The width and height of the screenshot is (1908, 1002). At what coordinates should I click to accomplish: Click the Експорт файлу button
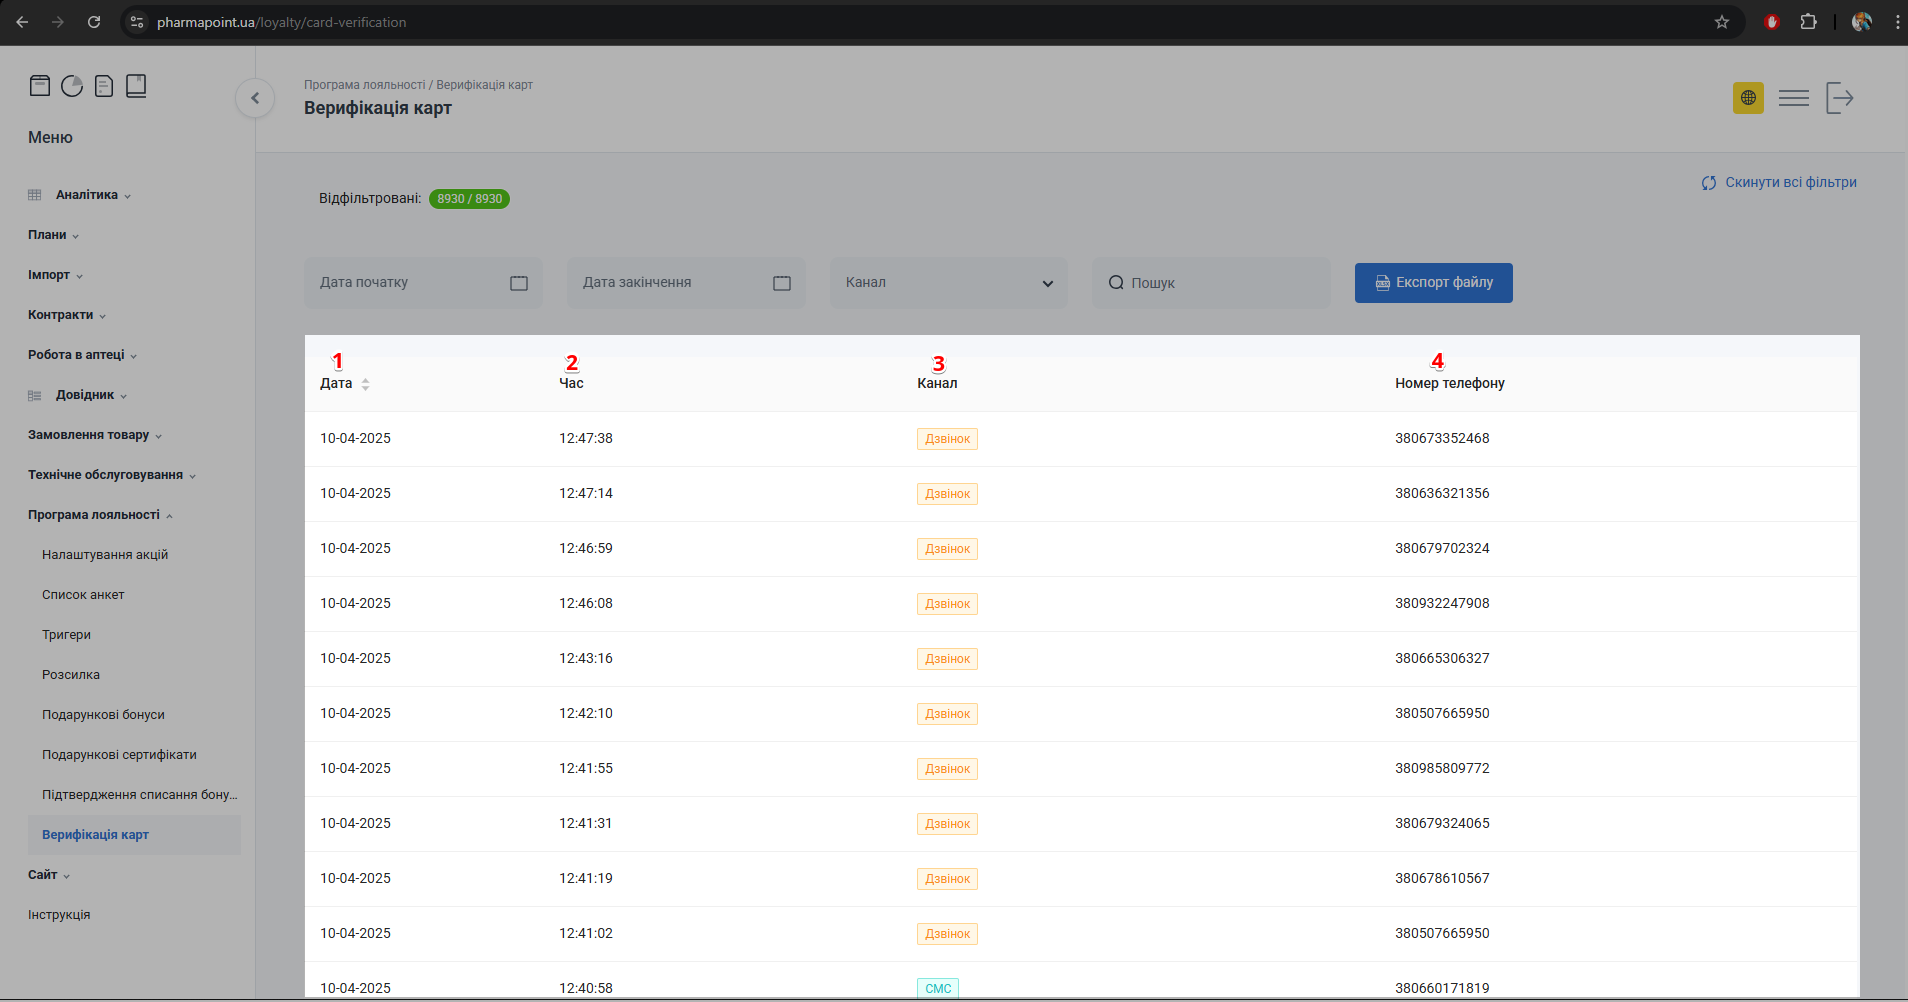(x=1433, y=283)
